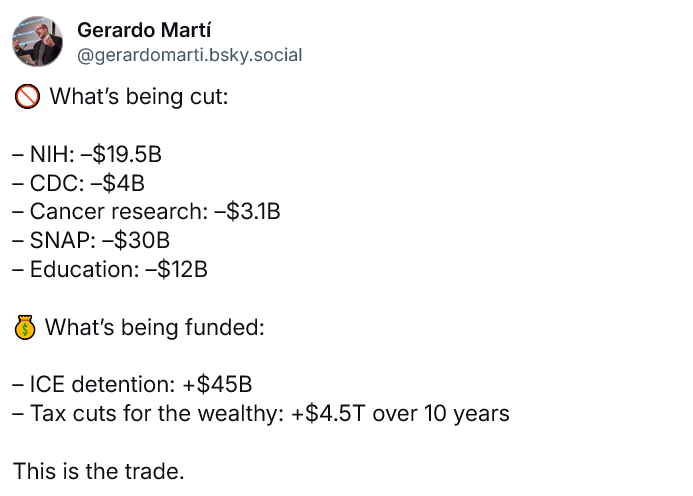
Task: Click the "over 10 years" text
Action: tap(441, 414)
